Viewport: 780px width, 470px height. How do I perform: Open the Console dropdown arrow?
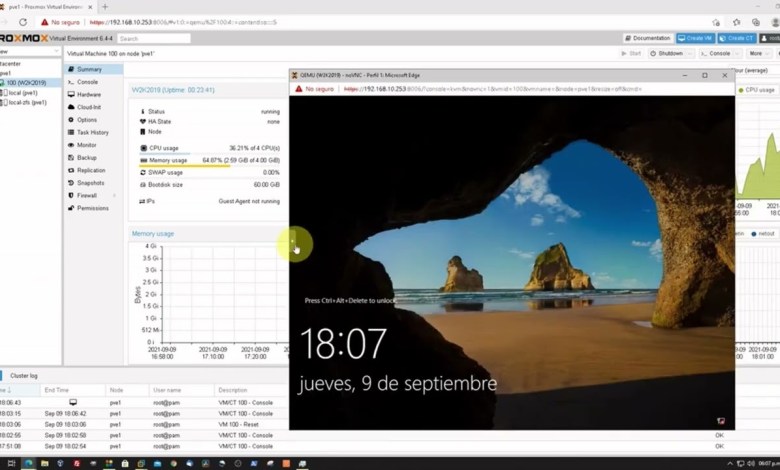pyautogui.click(x=737, y=53)
